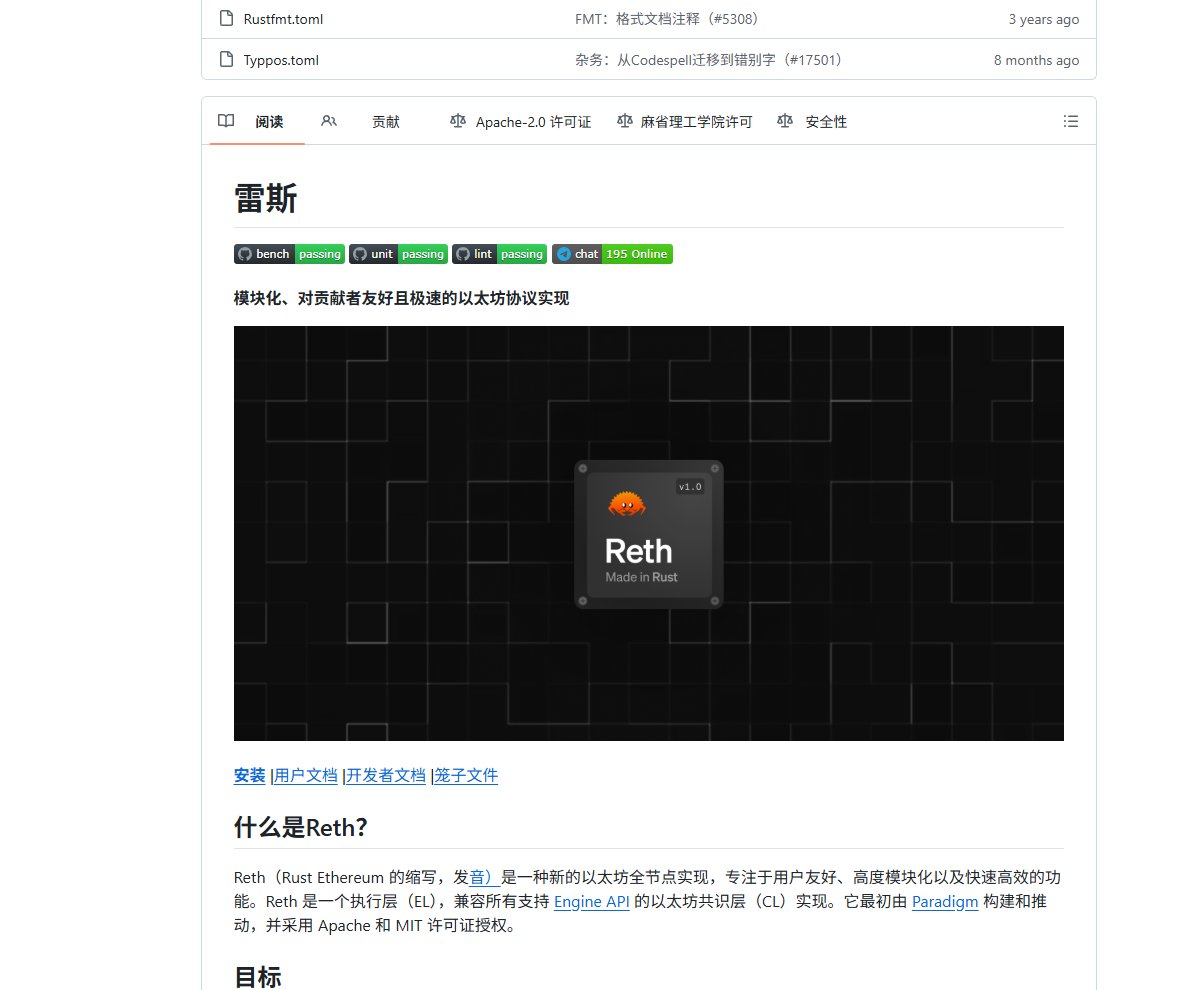Click the 目标 heading

click(257, 977)
